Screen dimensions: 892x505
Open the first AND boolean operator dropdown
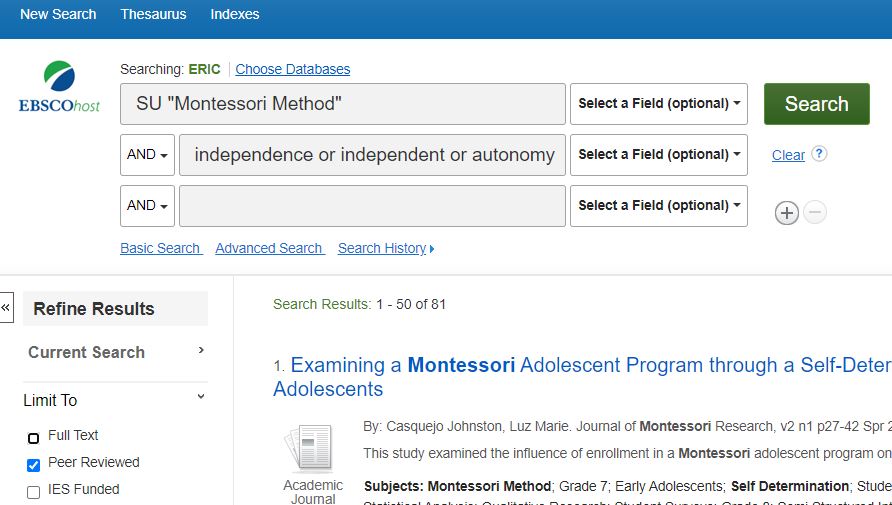pos(147,155)
